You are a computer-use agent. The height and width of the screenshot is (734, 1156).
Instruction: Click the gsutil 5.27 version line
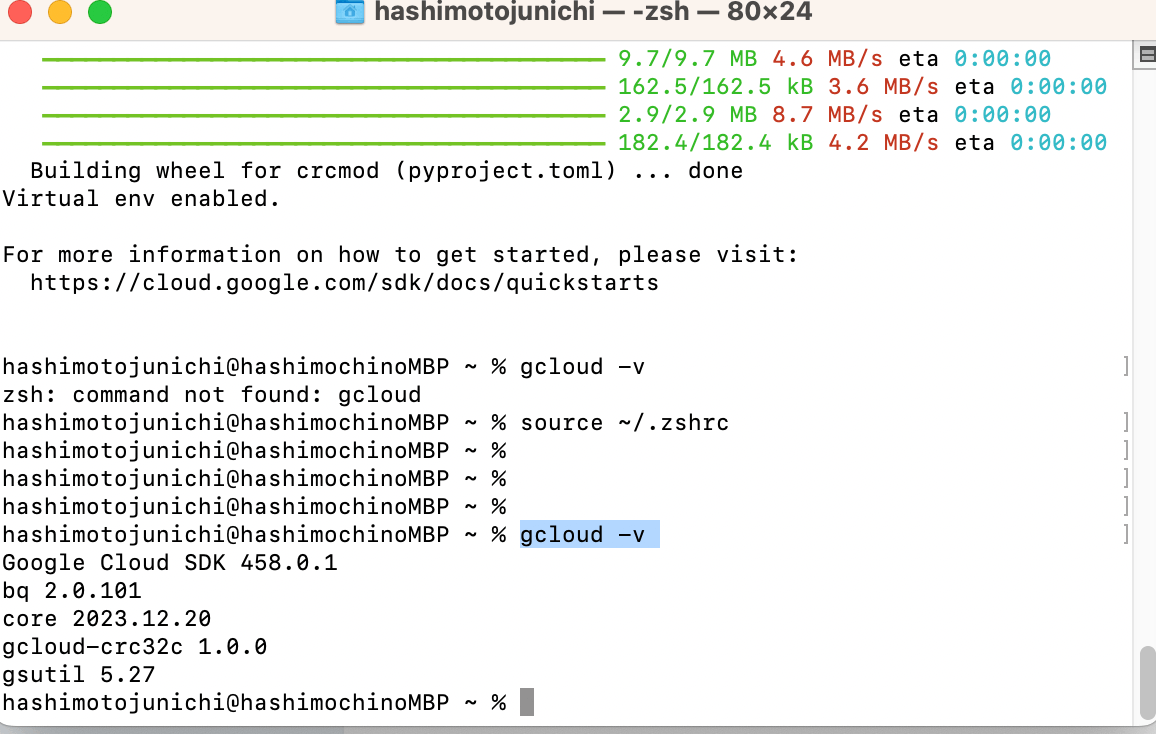click(79, 675)
